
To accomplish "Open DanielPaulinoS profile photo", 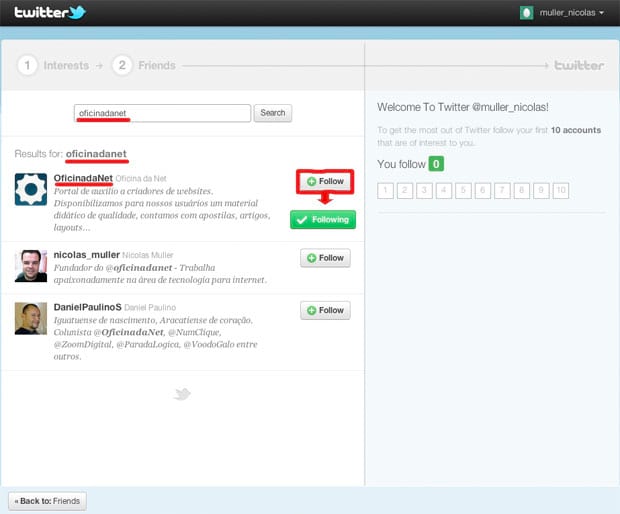I will (31, 318).
